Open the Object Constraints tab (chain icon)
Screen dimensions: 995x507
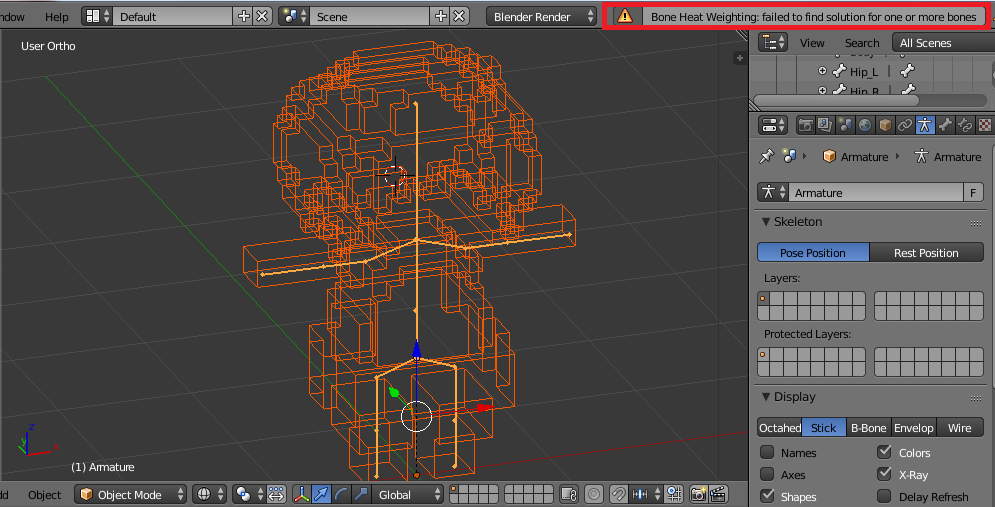pos(905,125)
